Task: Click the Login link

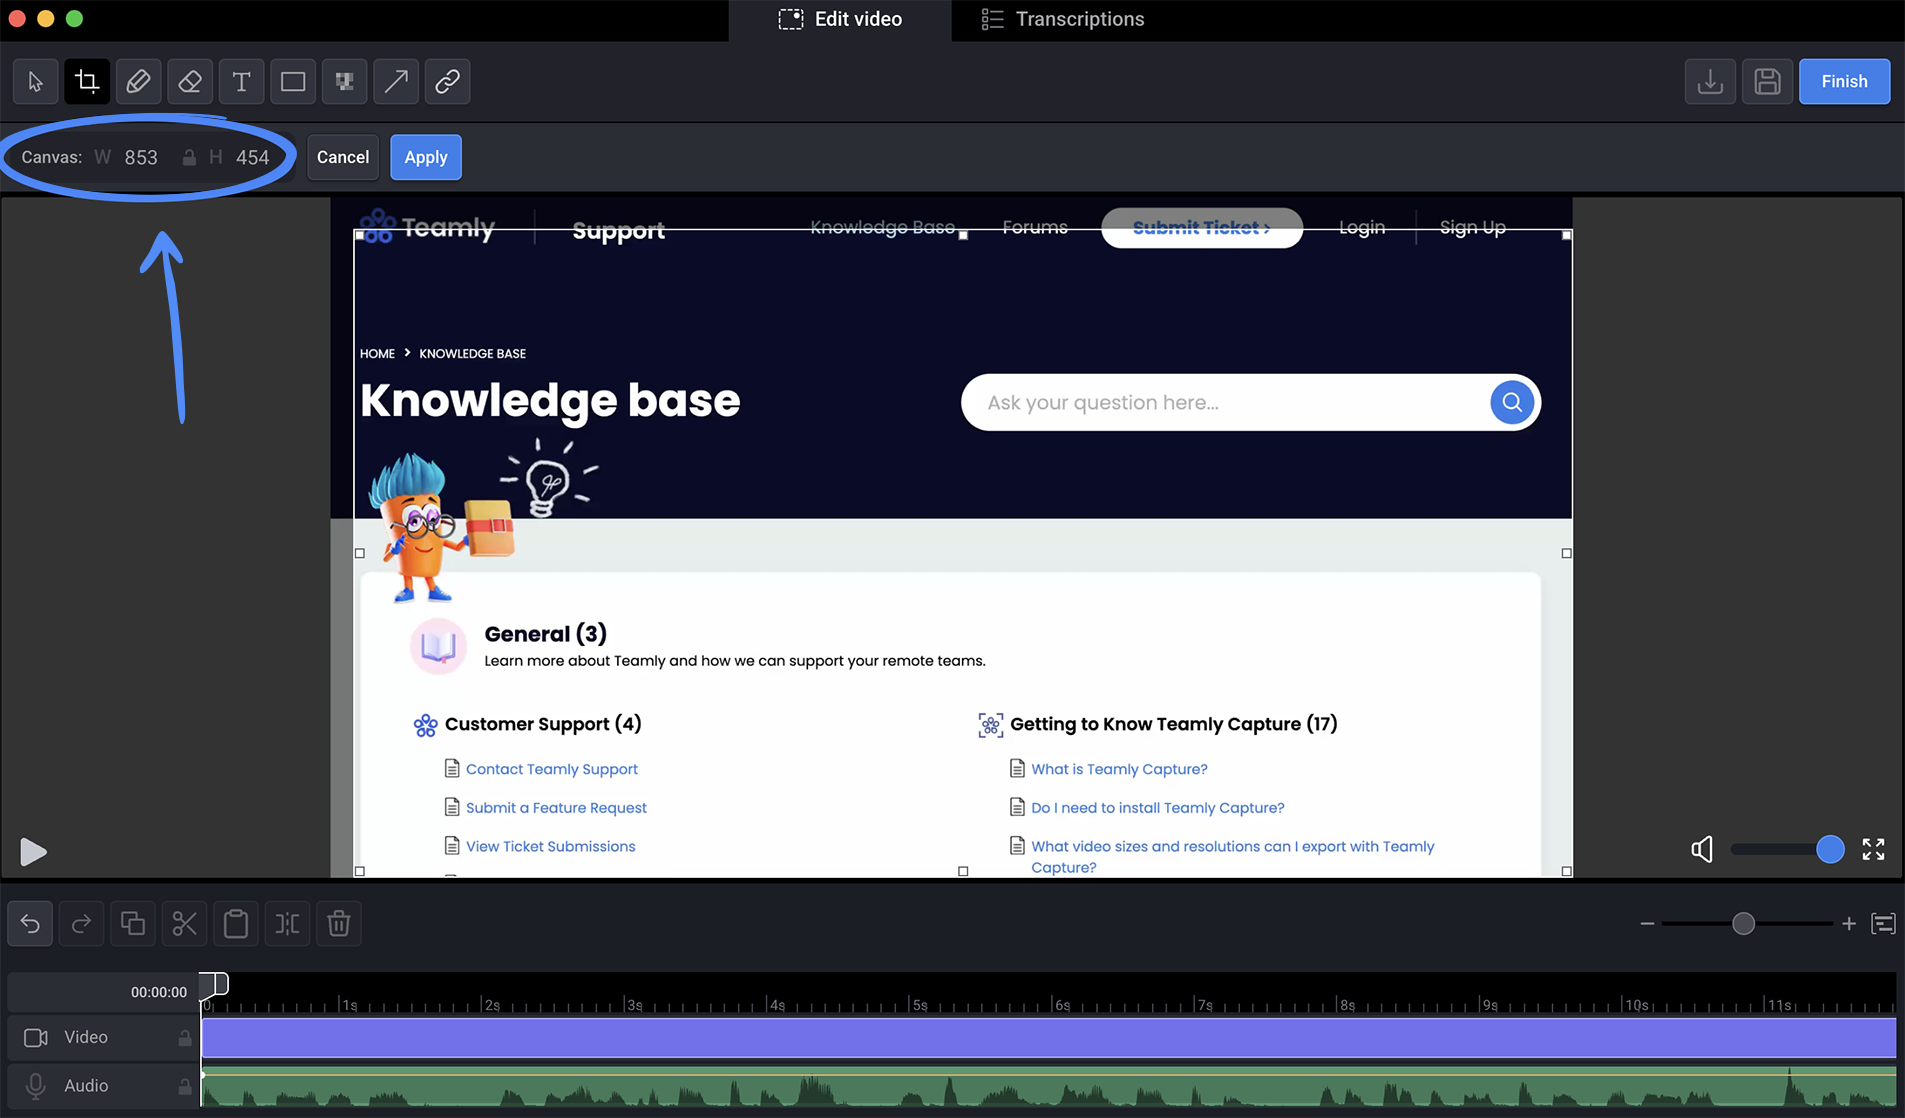Action: pos(1362,227)
